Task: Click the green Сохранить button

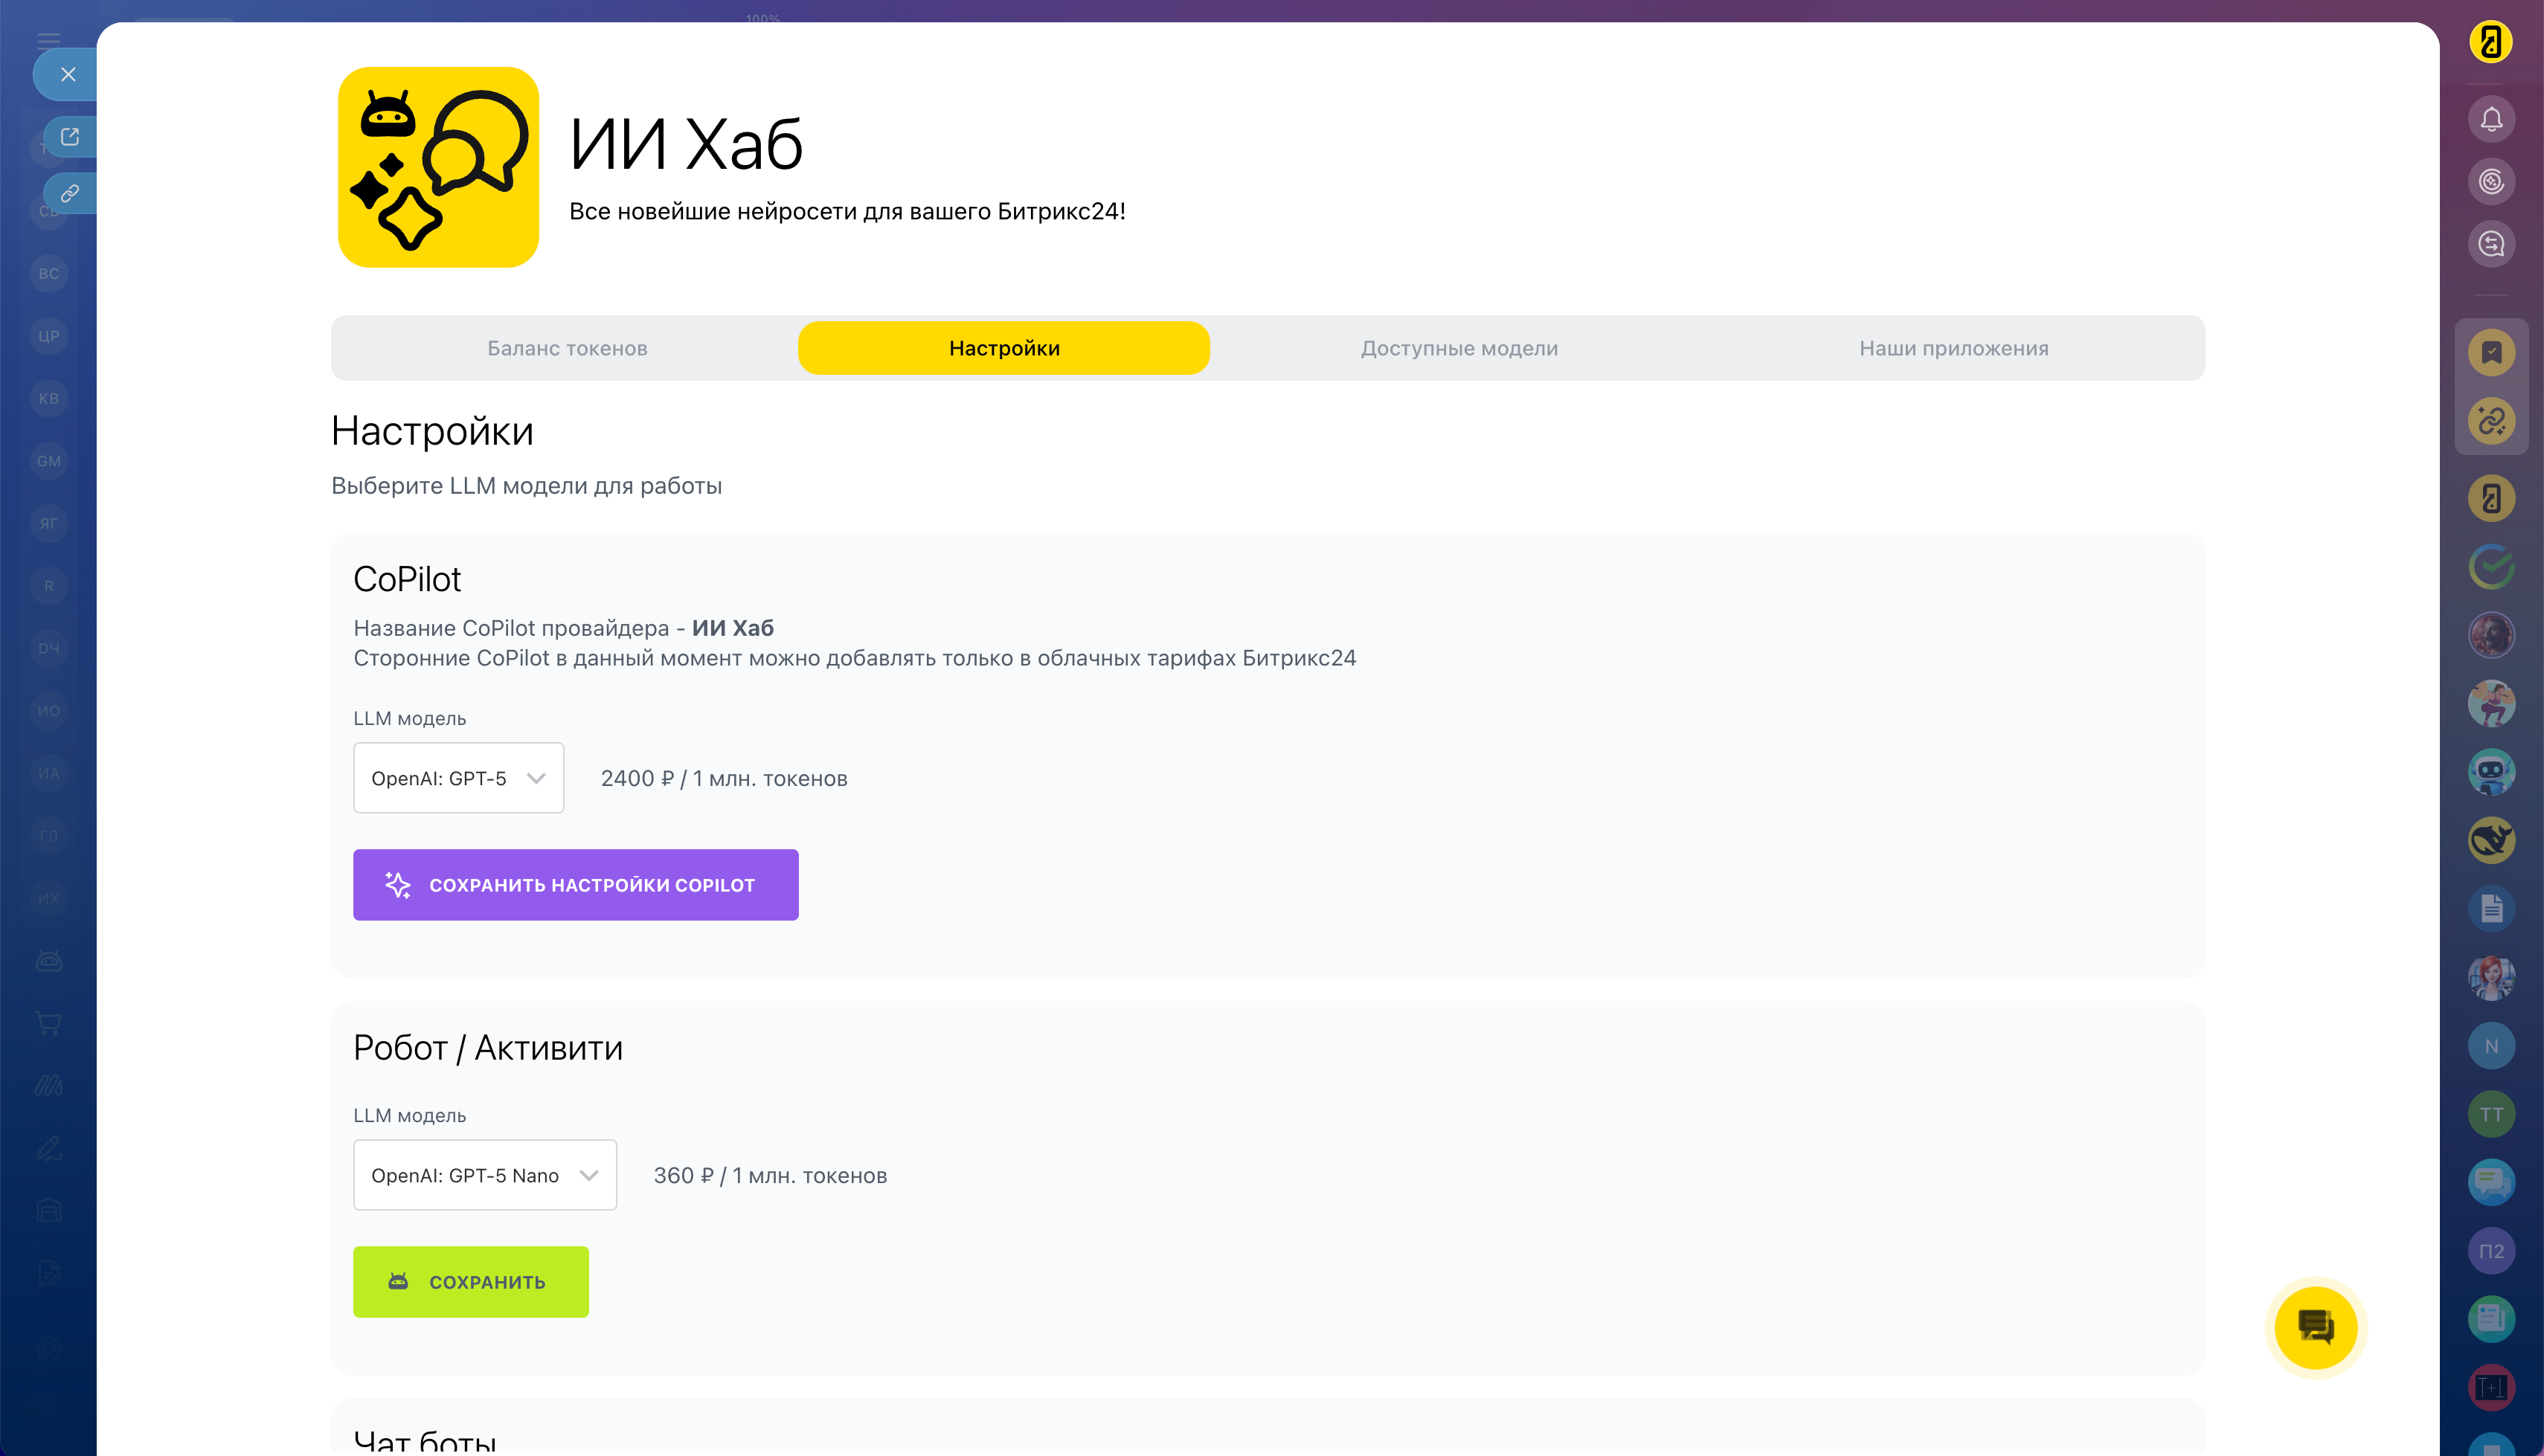Action: 470,1282
